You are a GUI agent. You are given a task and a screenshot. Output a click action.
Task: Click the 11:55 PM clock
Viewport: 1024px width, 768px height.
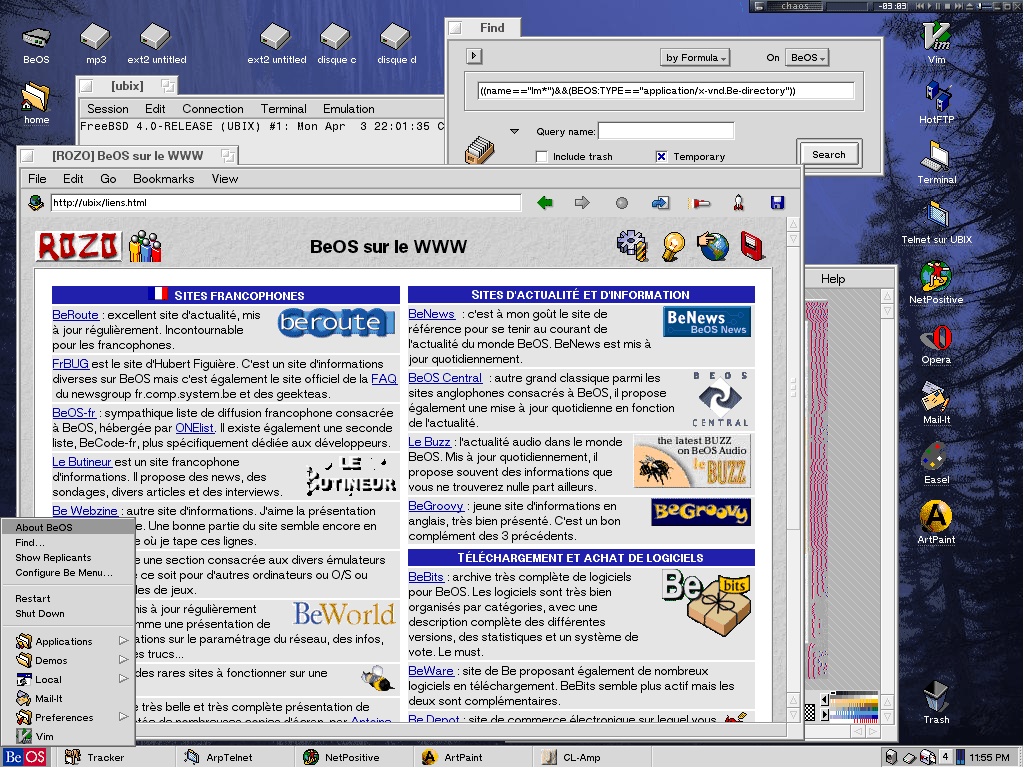pos(989,758)
